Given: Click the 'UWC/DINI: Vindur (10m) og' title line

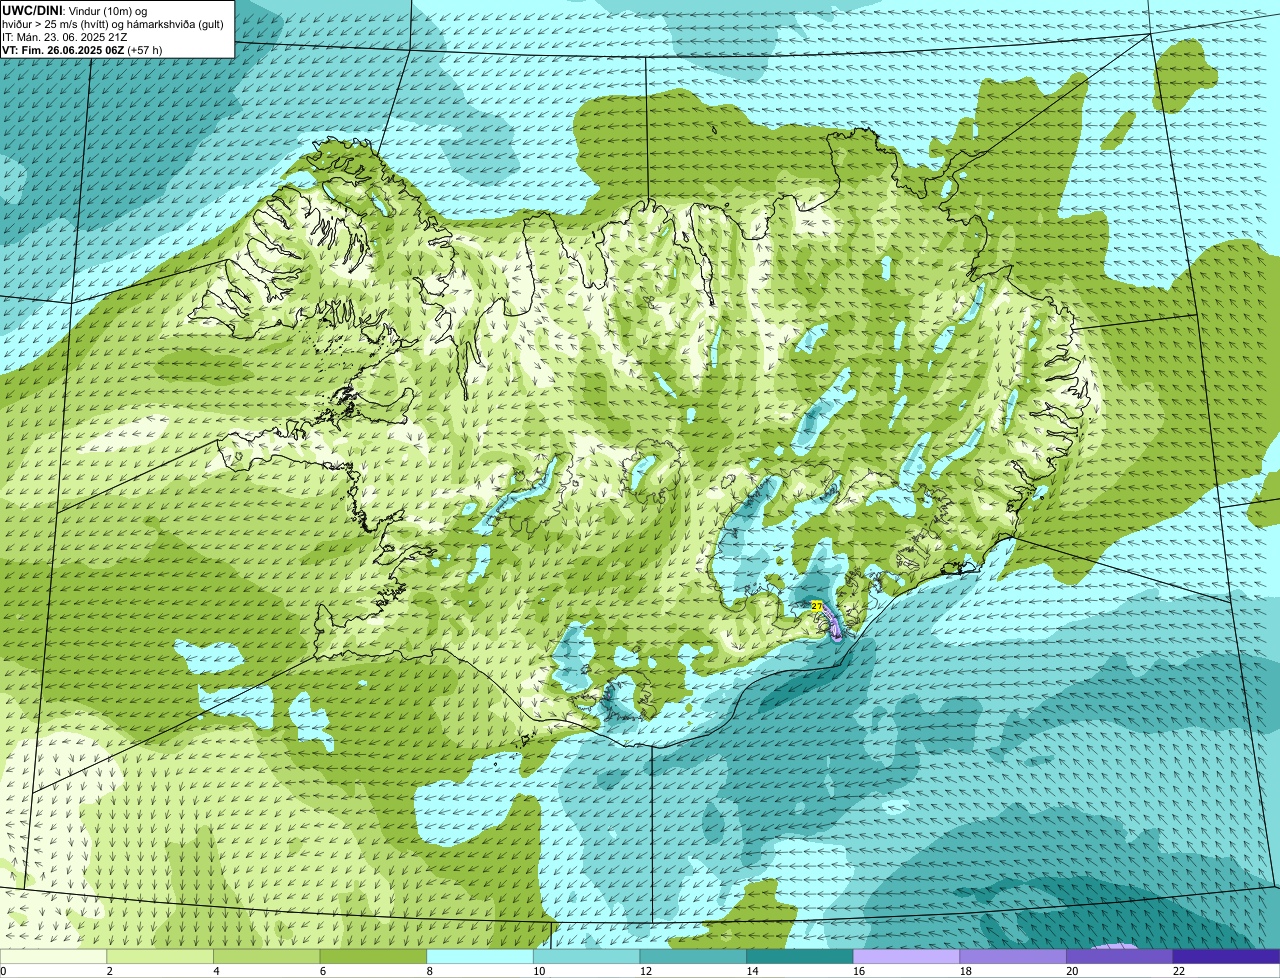Looking at the screenshot, I should click(x=75, y=11).
